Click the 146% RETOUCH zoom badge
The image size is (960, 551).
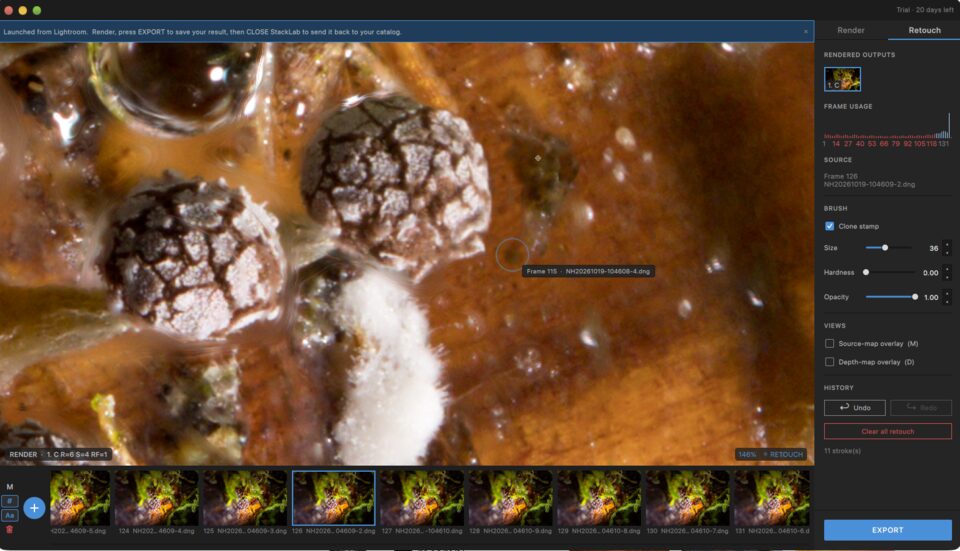pyautogui.click(x=770, y=454)
